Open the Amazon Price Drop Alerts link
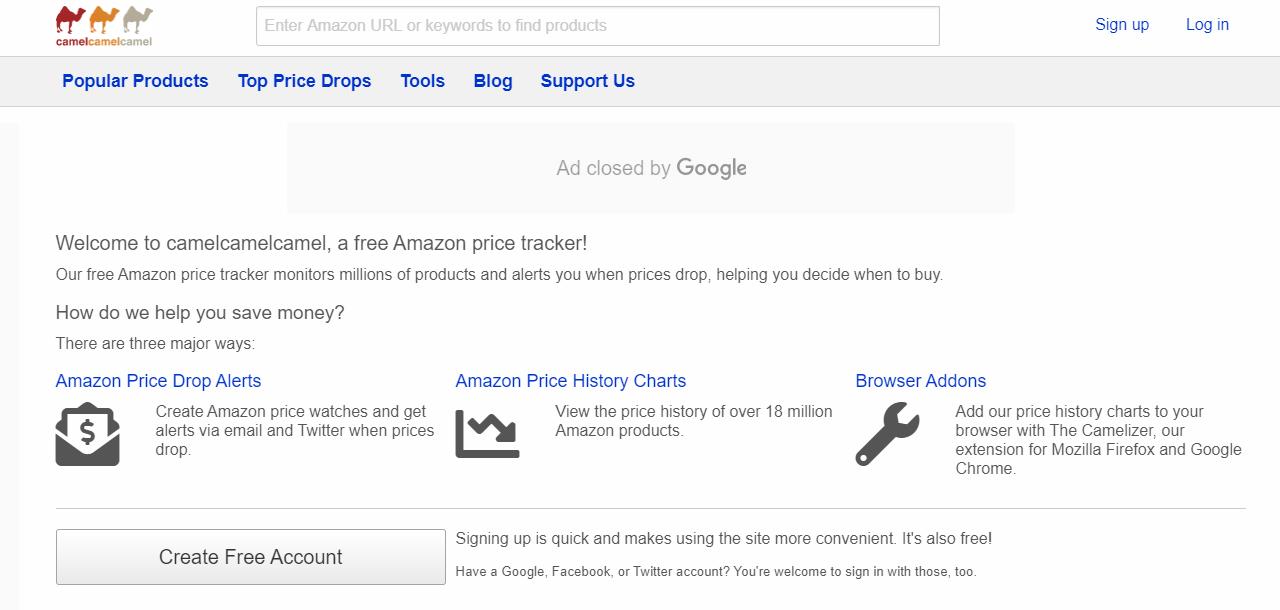The image size is (1280, 610). pos(158,381)
